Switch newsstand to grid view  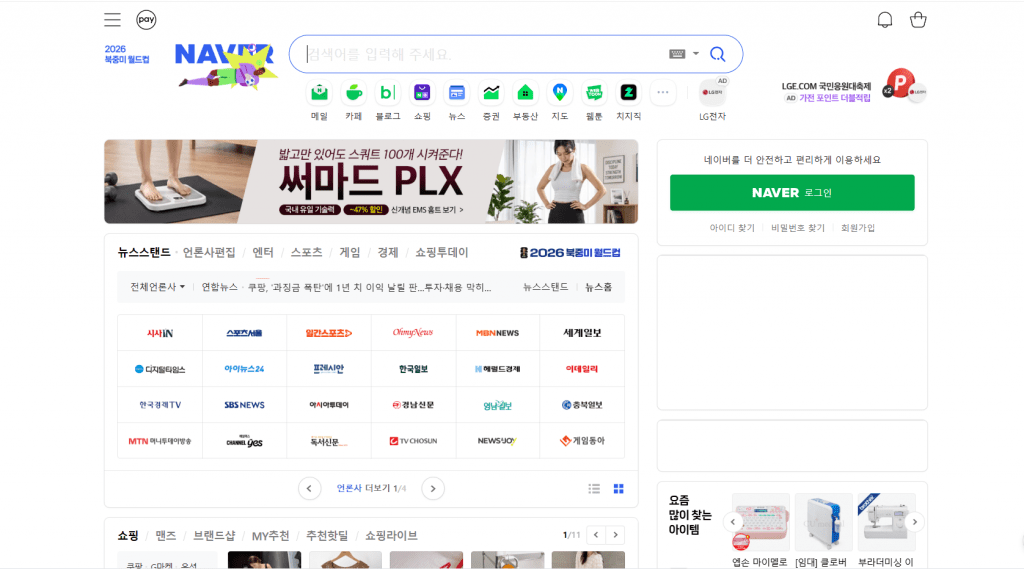[x=618, y=489]
